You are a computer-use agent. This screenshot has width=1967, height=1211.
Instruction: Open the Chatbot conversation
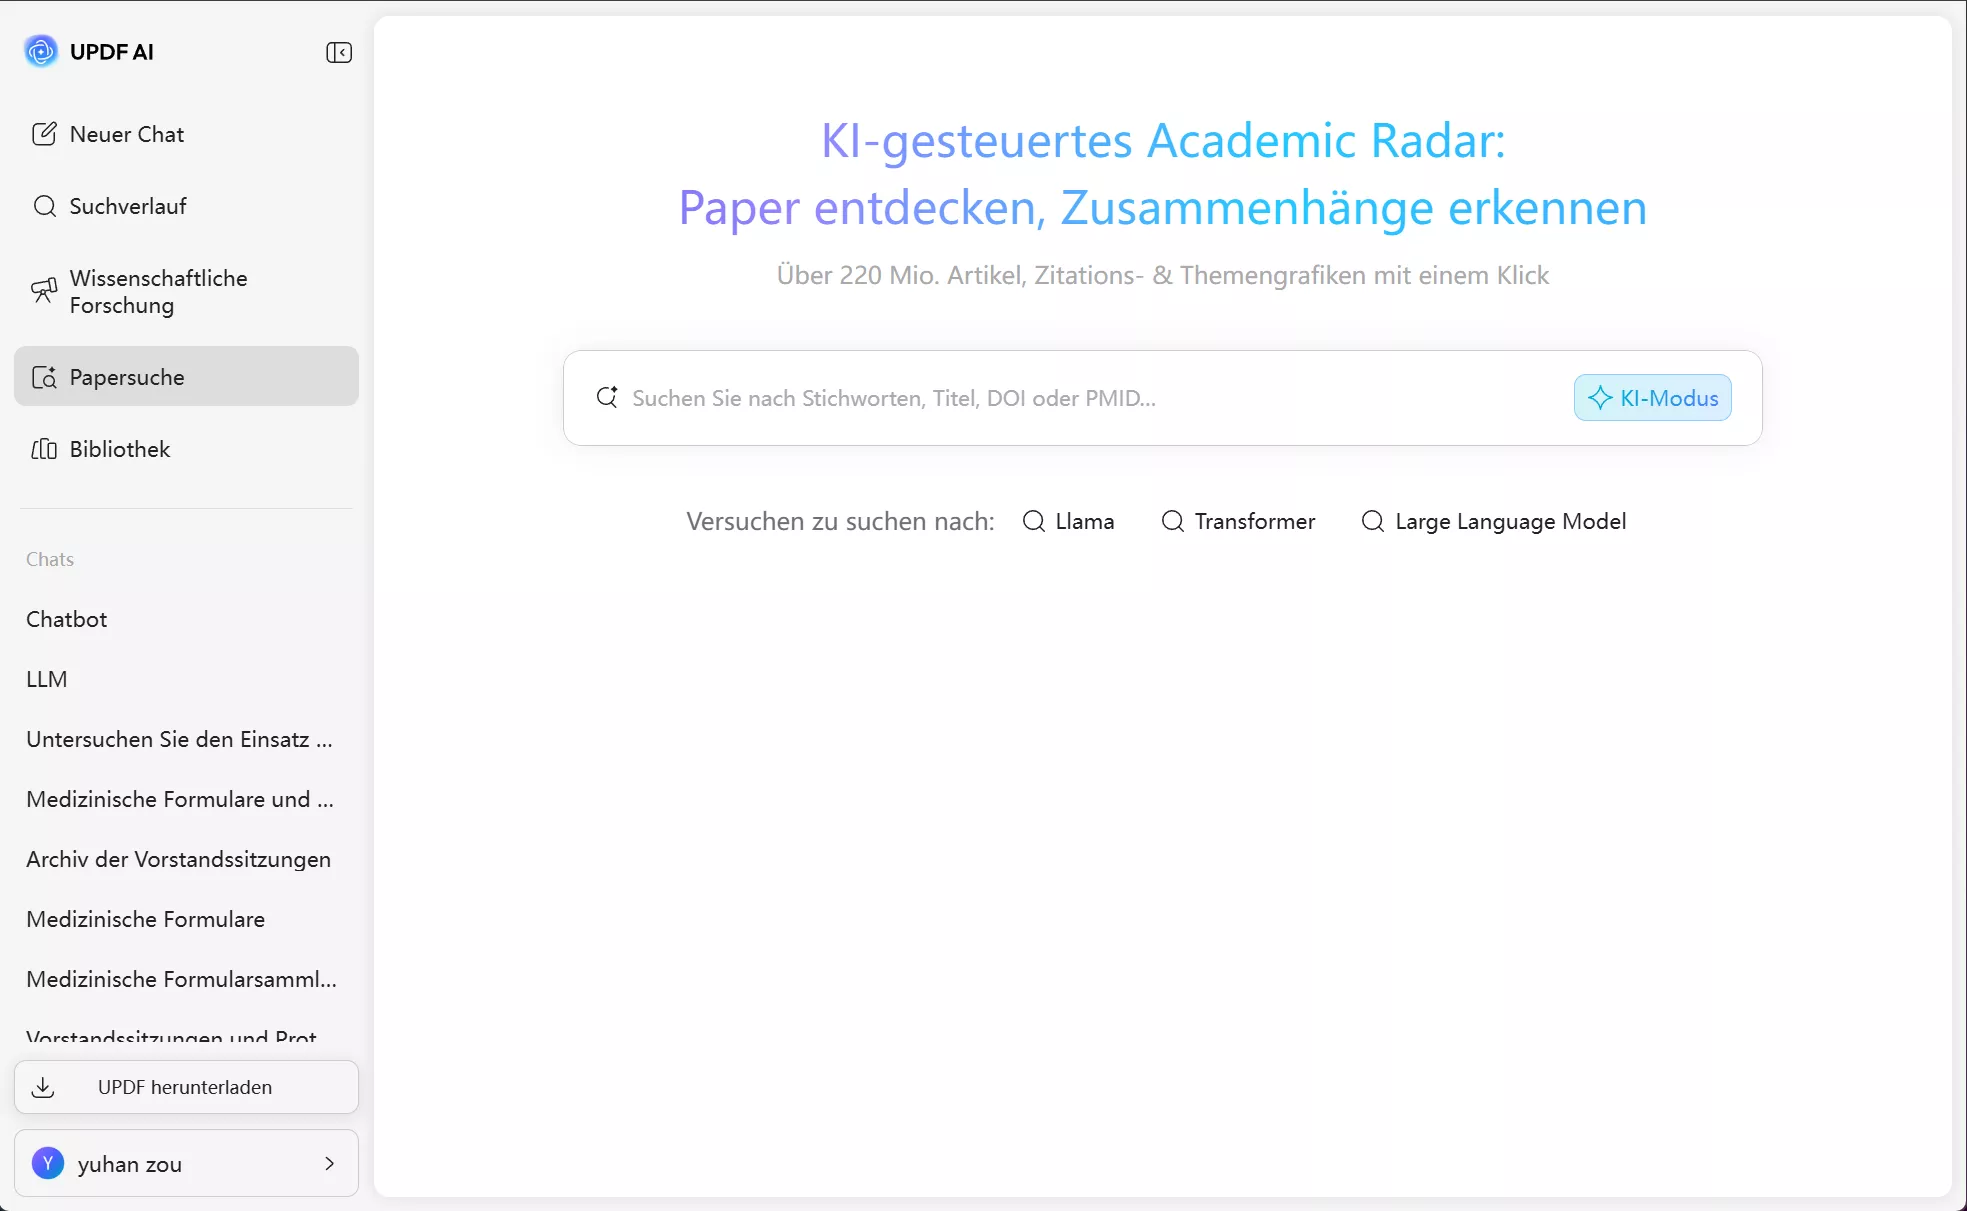pyautogui.click(x=66, y=618)
